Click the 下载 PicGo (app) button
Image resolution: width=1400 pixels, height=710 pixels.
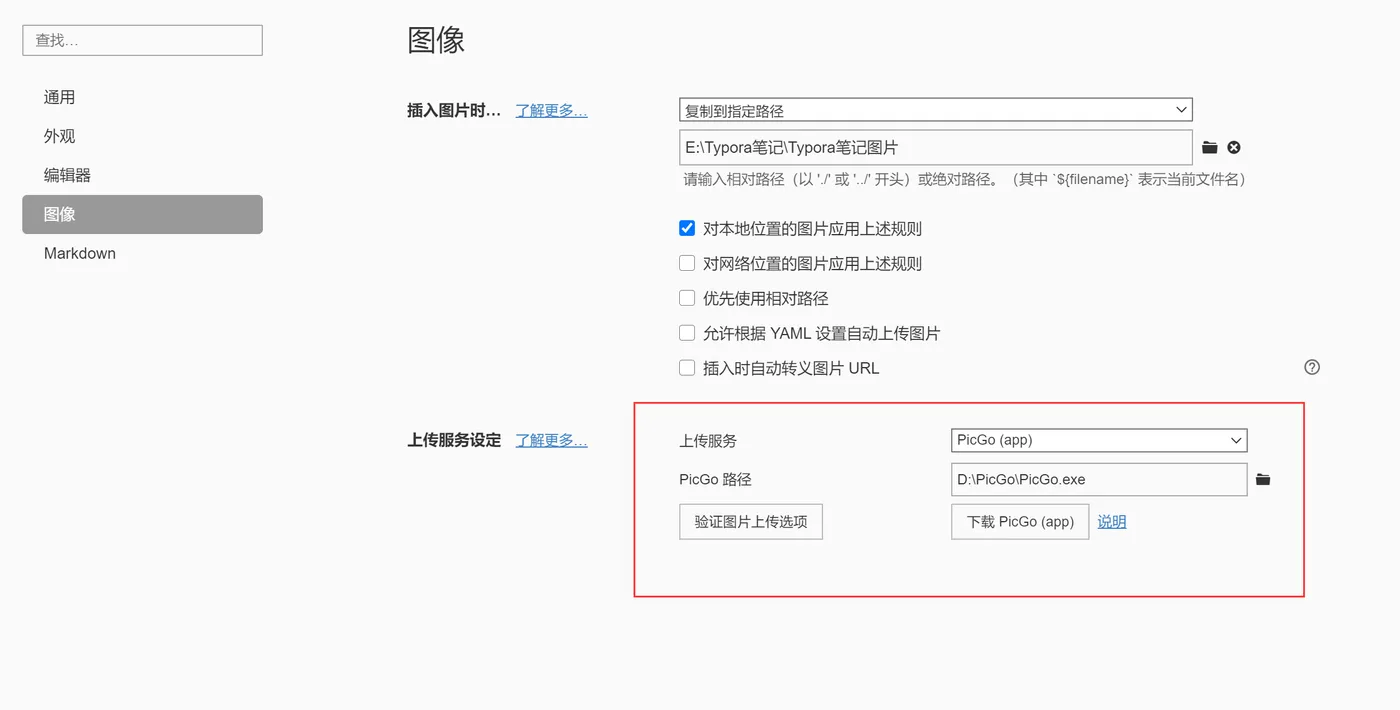[1020, 522]
